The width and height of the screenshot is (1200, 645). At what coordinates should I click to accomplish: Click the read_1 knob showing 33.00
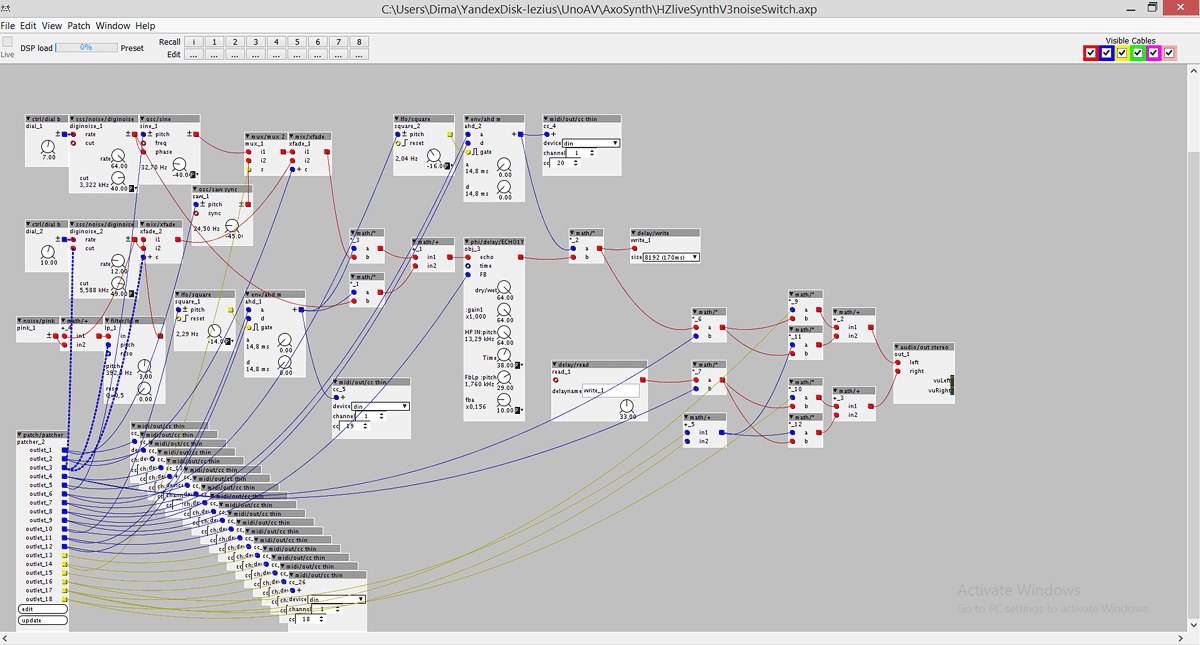click(627, 404)
